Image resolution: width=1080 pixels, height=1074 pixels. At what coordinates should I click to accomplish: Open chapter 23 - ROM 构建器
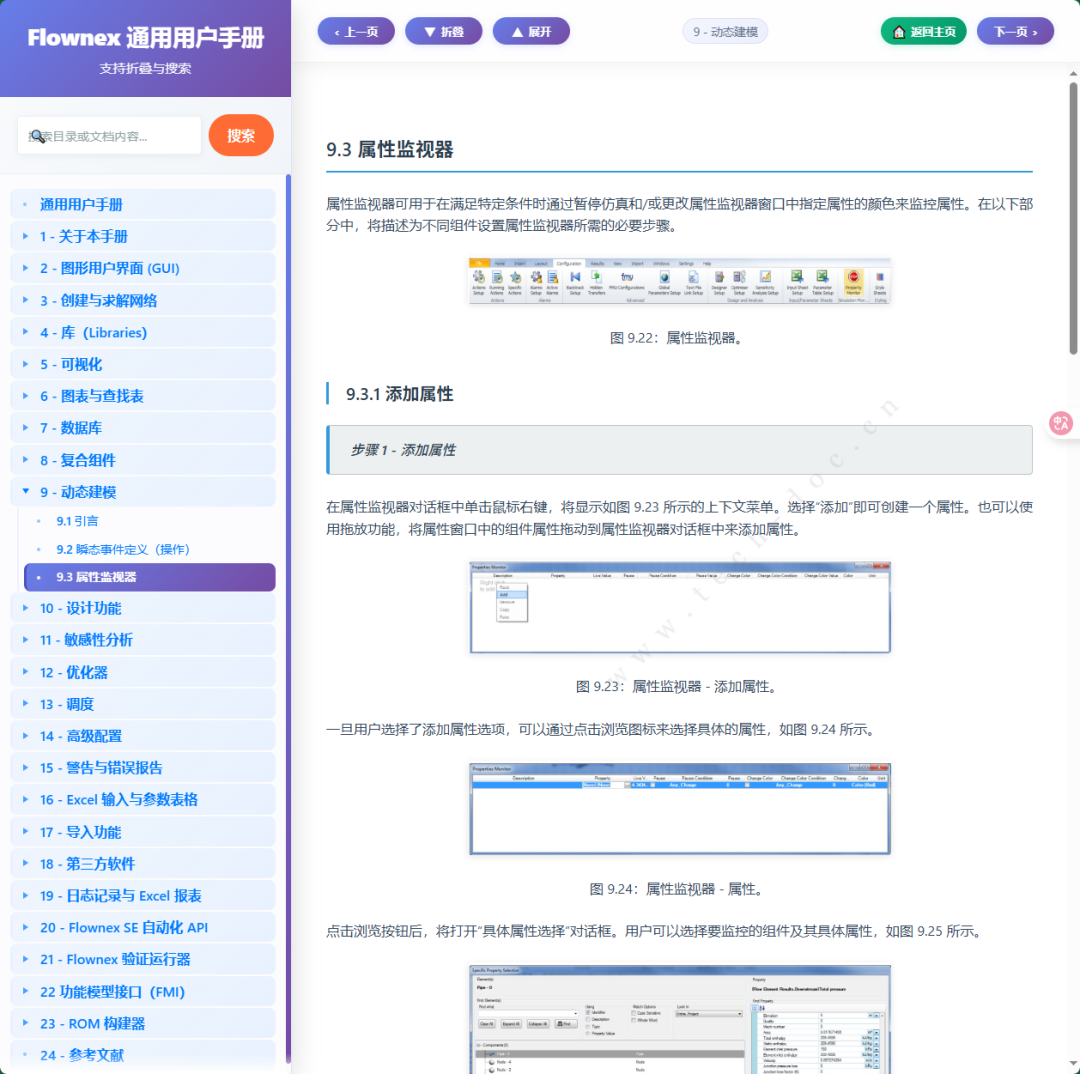pyautogui.click(x=143, y=1023)
